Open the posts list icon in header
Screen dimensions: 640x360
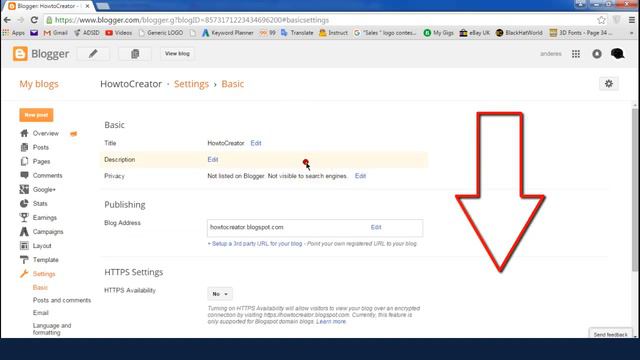pyautogui.click(x=135, y=53)
